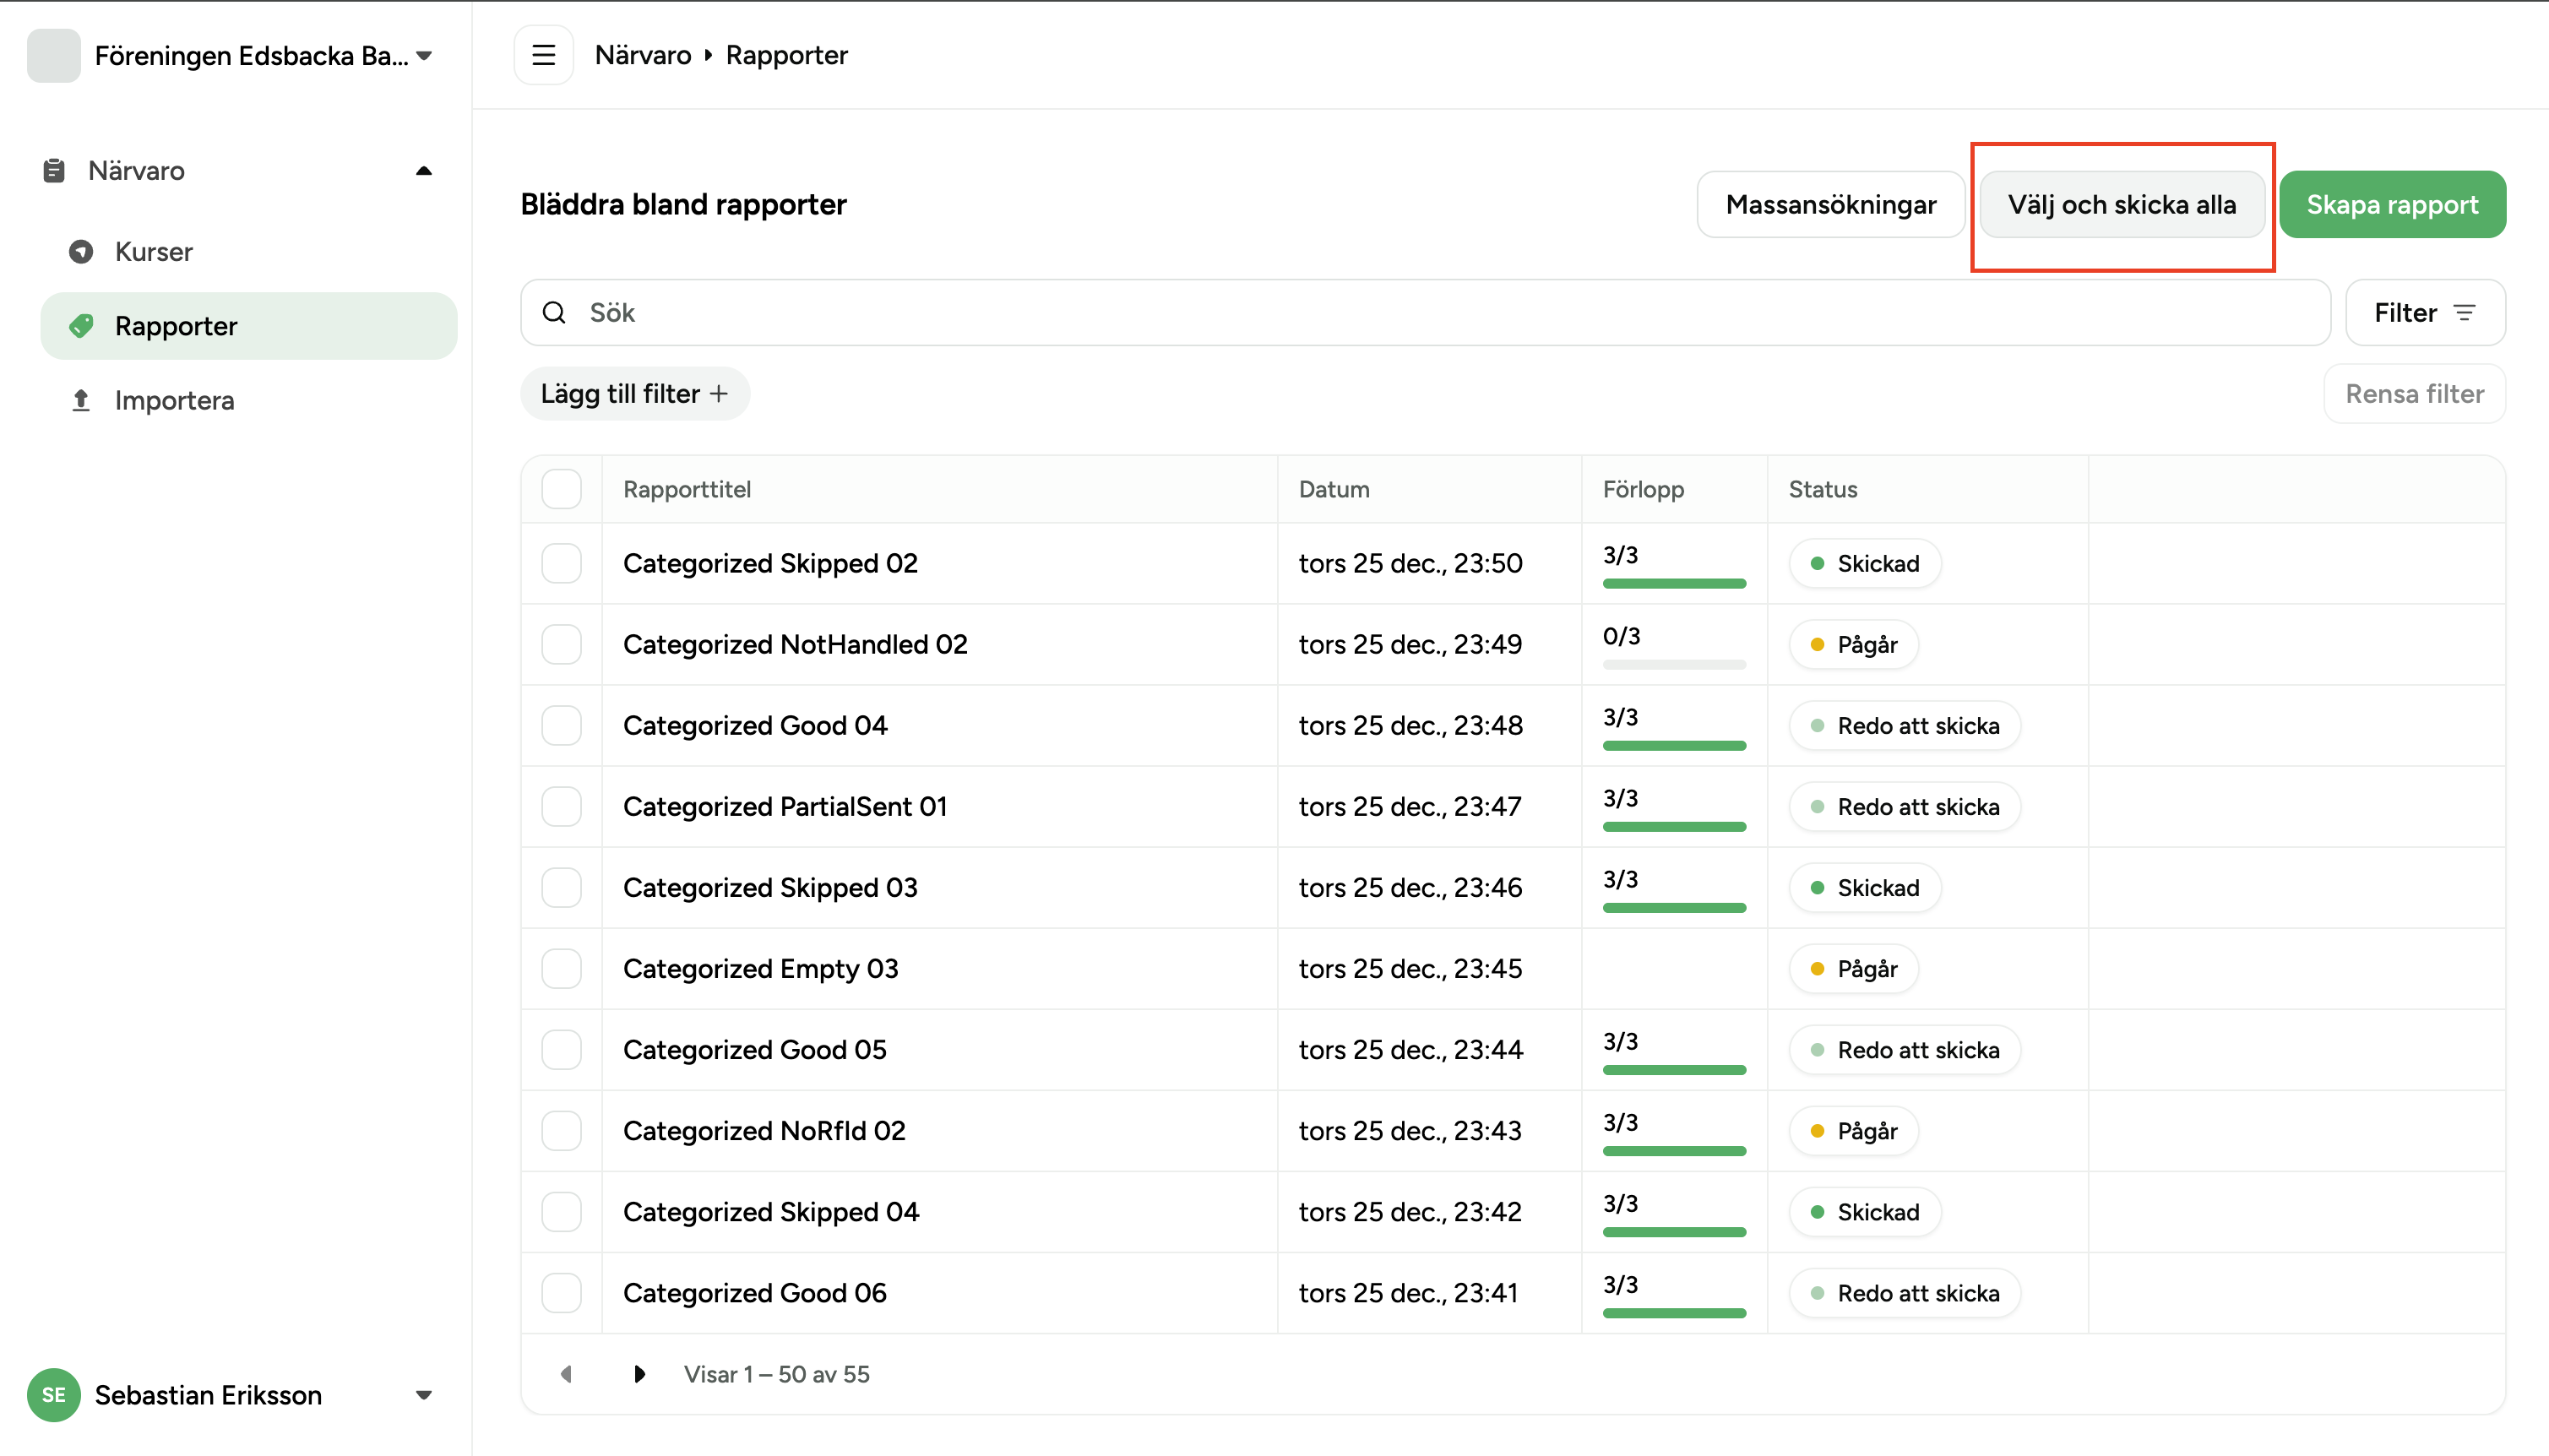This screenshot has width=2549, height=1456.
Task: Click the Rapporter tag icon
Action: click(x=81, y=326)
